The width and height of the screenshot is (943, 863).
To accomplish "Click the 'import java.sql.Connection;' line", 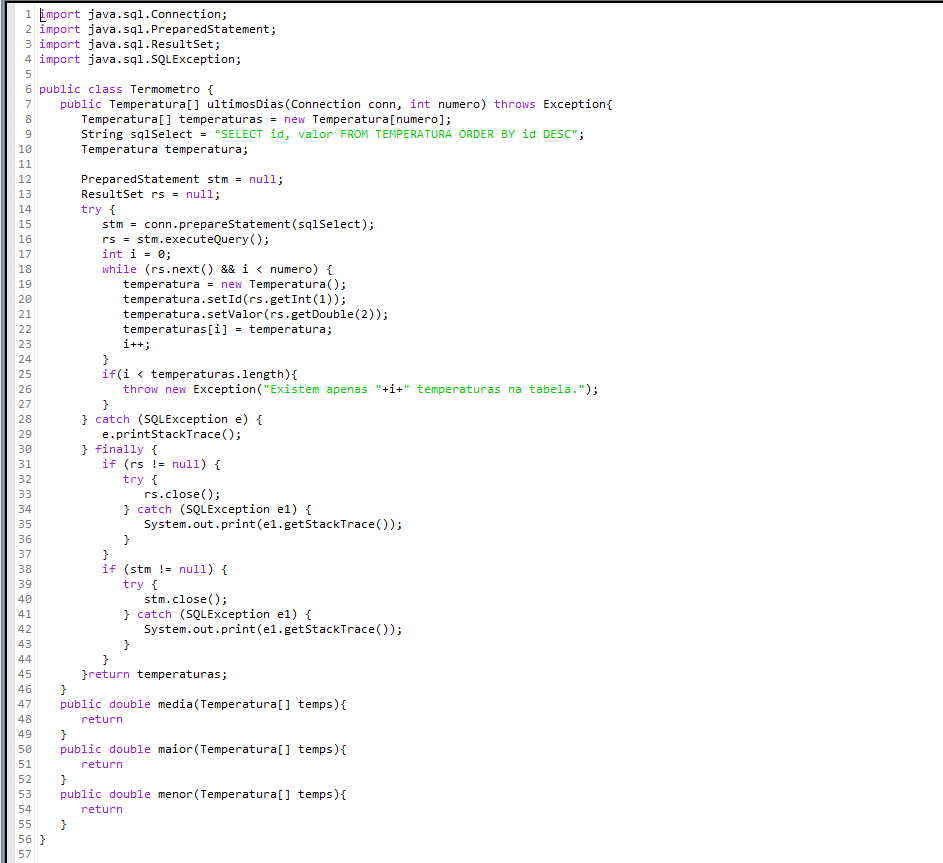I will tap(134, 14).
